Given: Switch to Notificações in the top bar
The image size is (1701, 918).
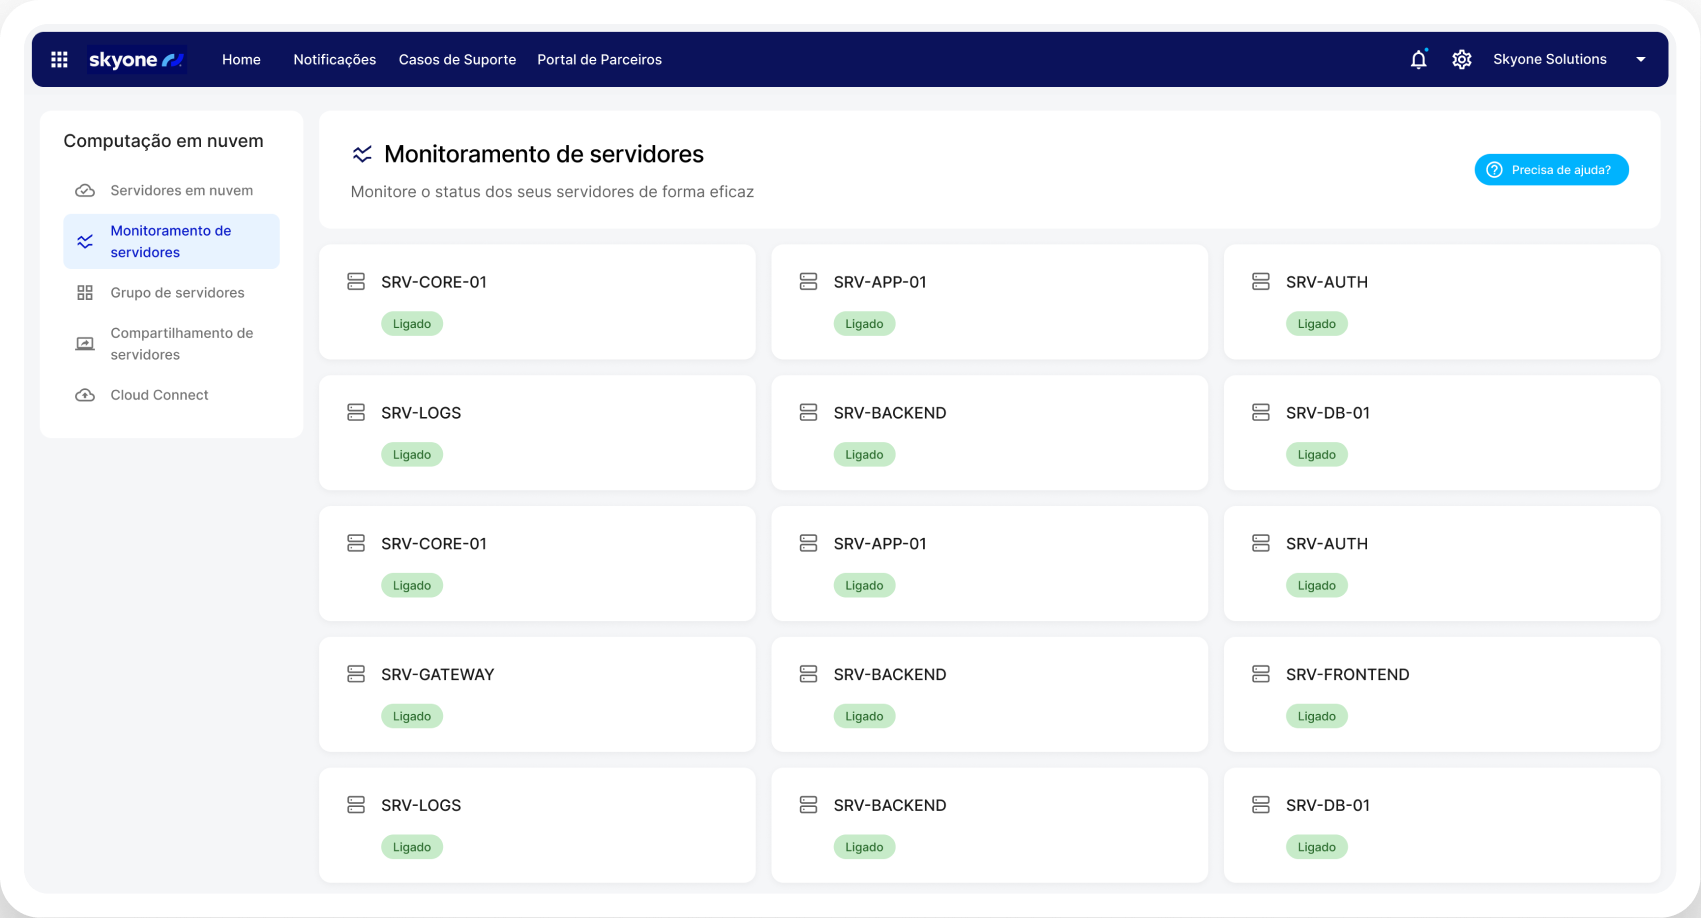Looking at the screenshot, I should [334, 59].
